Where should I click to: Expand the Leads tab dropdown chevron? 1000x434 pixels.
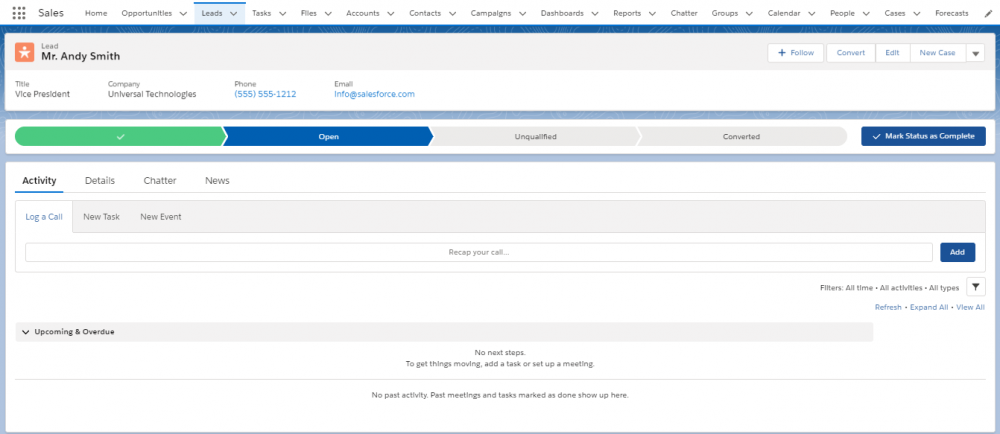pyautogui.click(x=233, y=13)
